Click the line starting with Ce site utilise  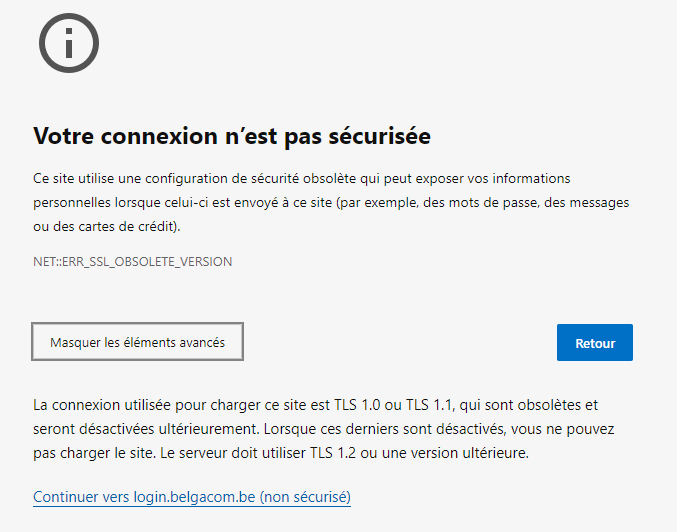point(301,178)
